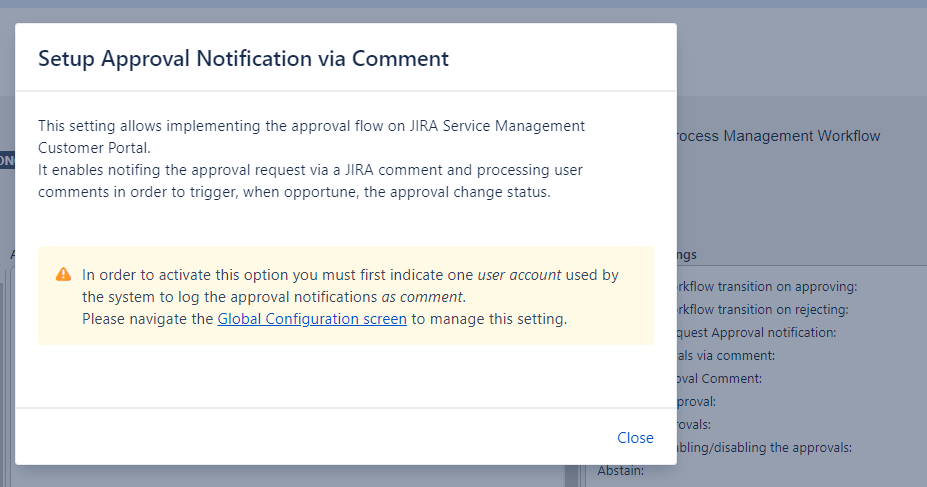Close the Setup Approval Notification dialog
The height and width of the screenshot is (487, 927).
635,438
